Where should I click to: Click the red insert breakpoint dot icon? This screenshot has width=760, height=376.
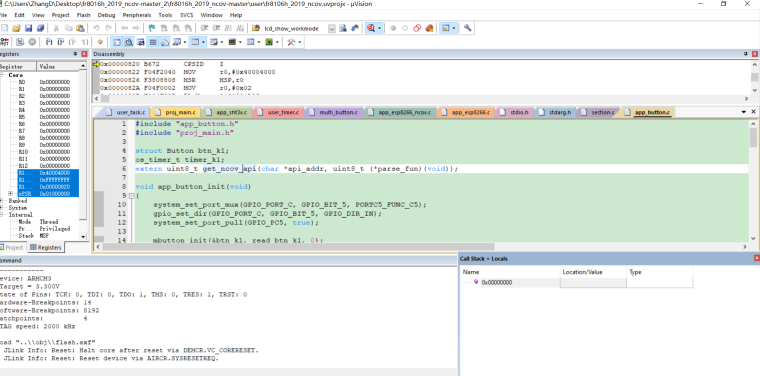click(393, 28)
